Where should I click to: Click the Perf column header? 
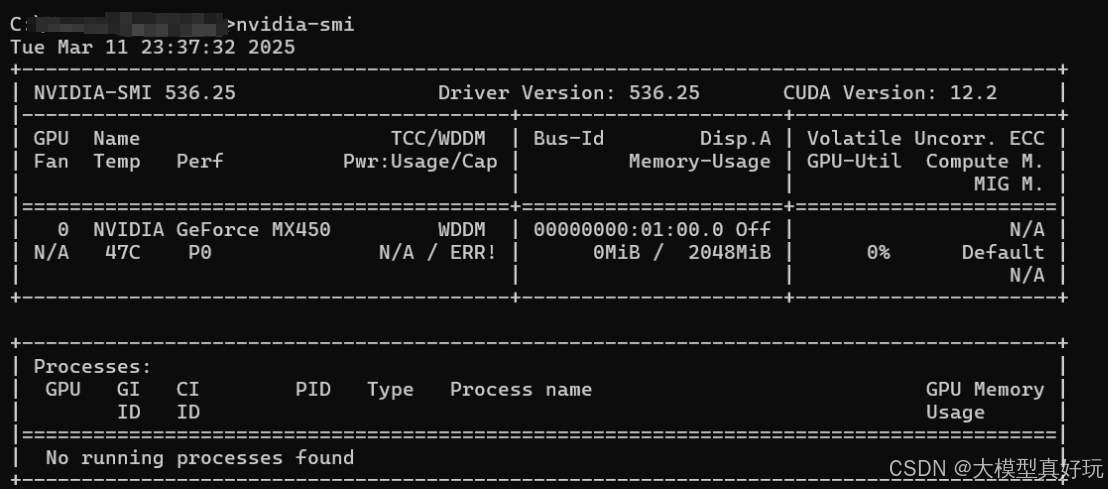[x=200, y=162]
